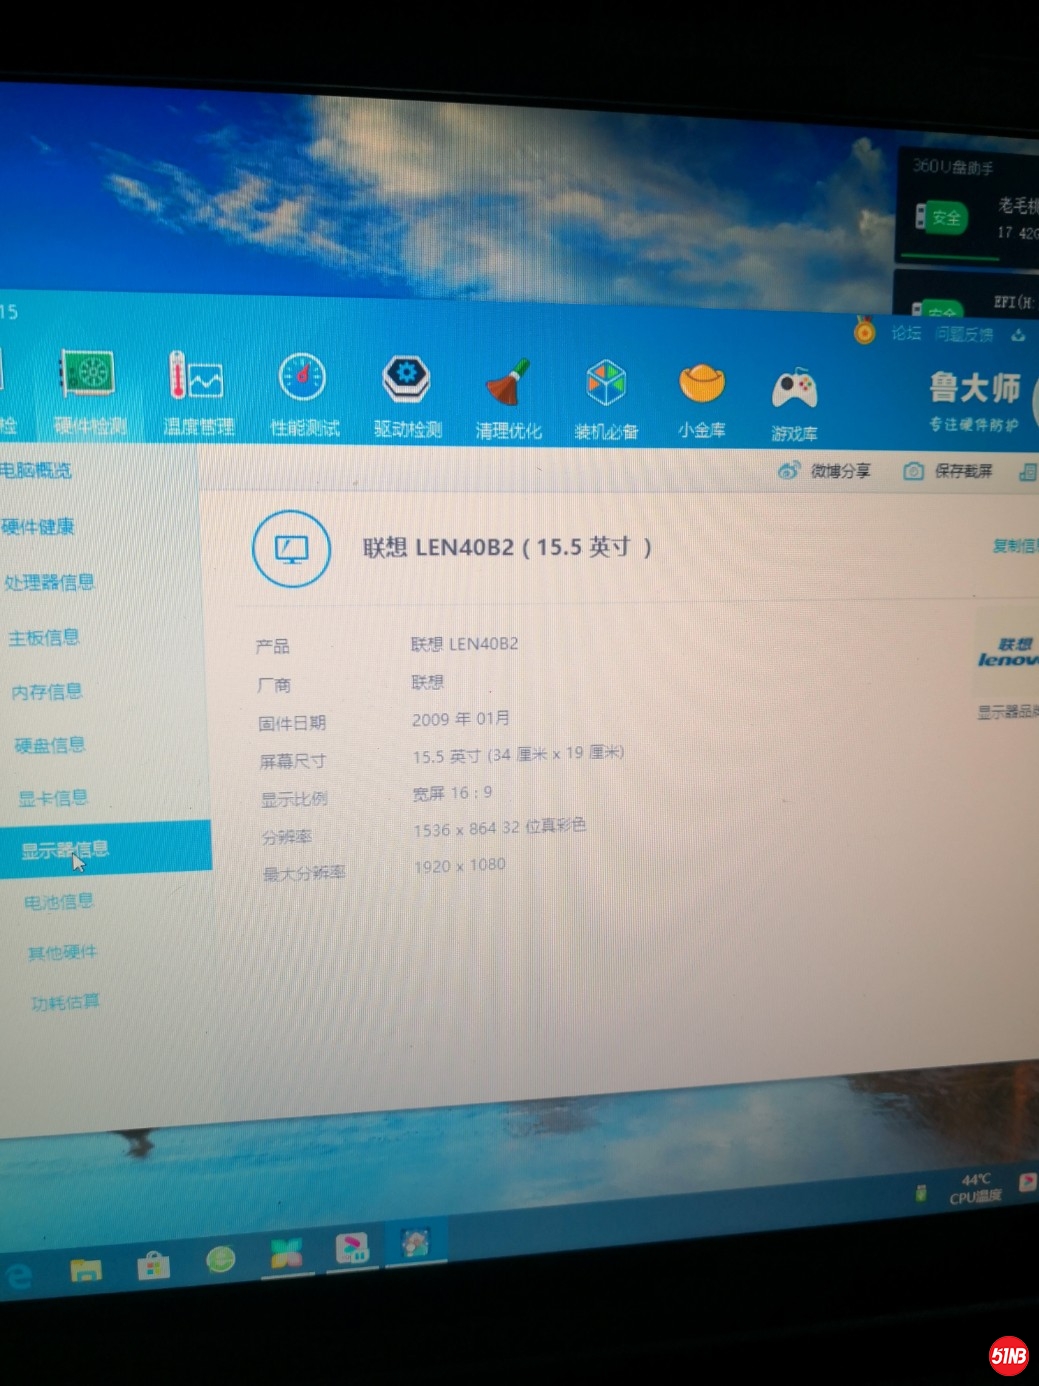Viewport: 1039px width, 1386px height.
Task: Open the 问题反馈 feedback link
Action: click(x=964, y=334)
